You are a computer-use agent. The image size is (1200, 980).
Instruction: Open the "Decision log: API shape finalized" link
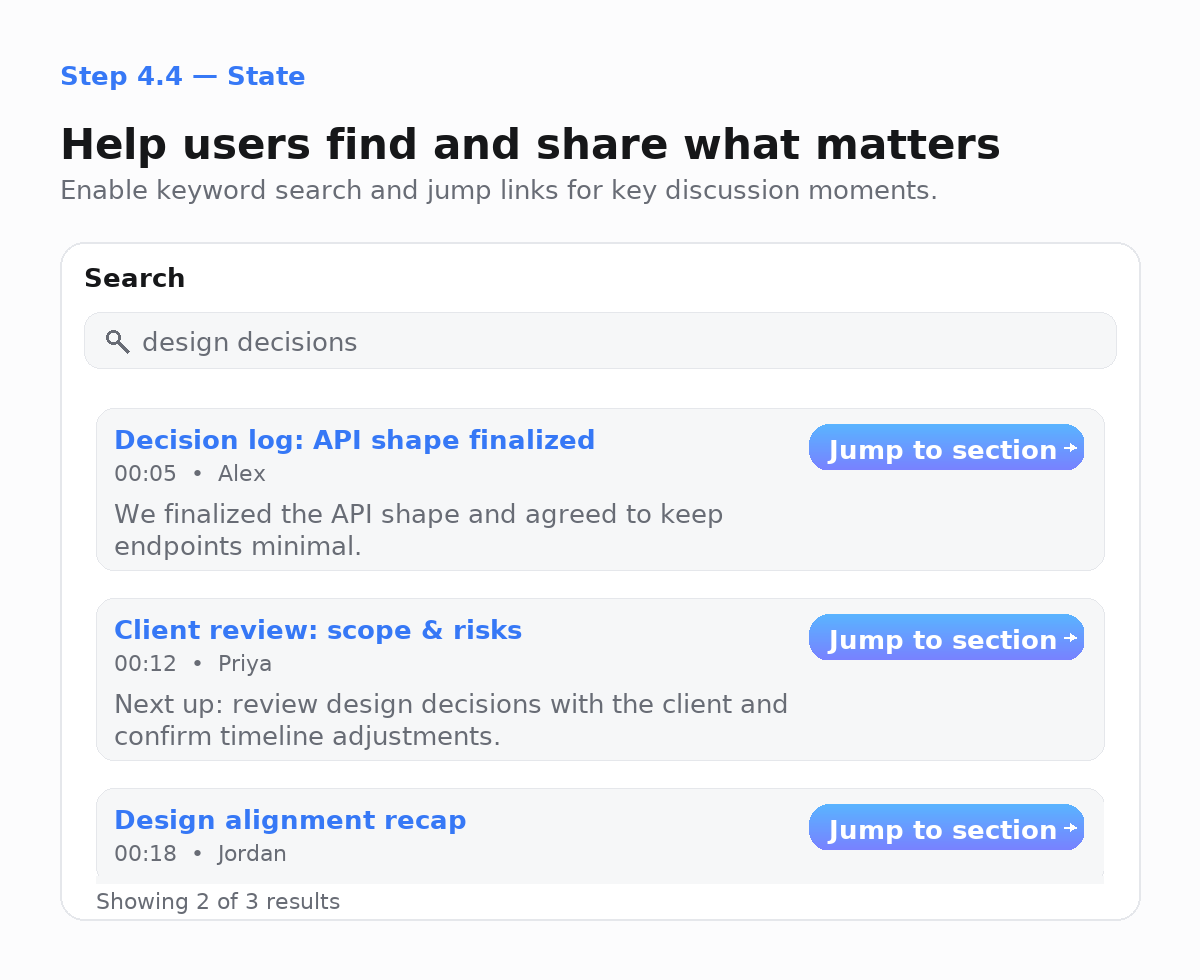click(354, 440)
